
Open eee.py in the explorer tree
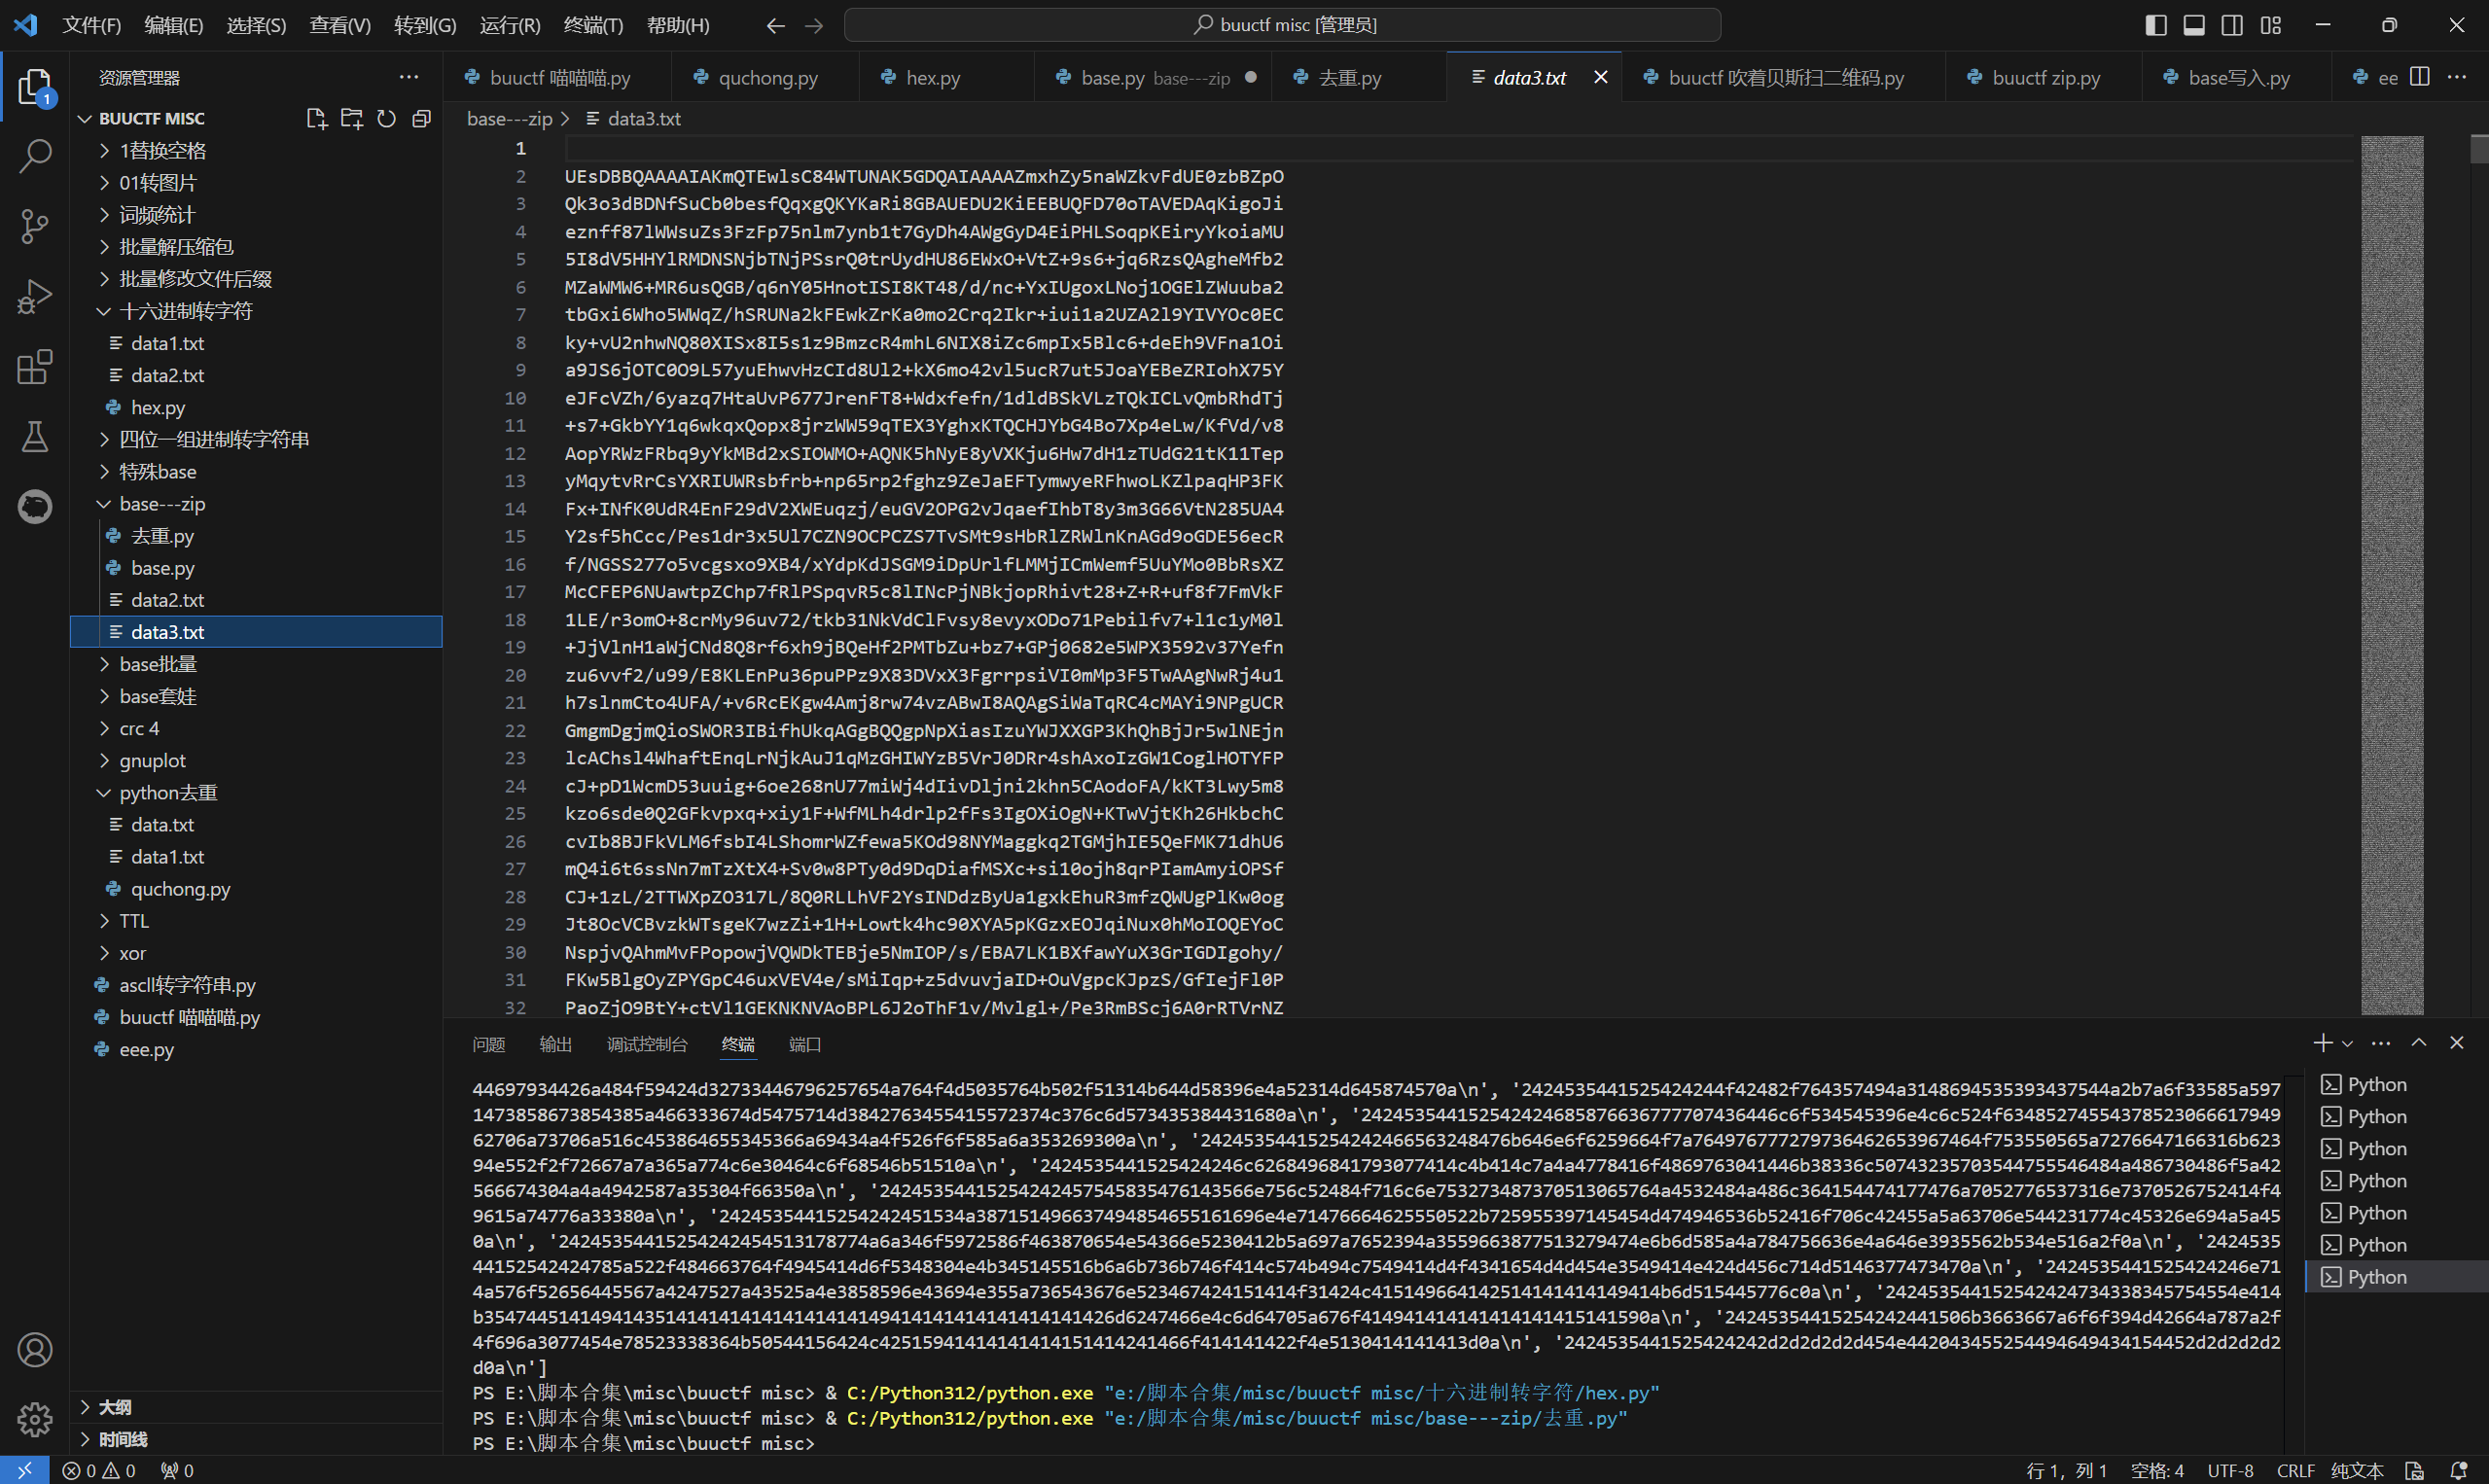pos(256,1050)
